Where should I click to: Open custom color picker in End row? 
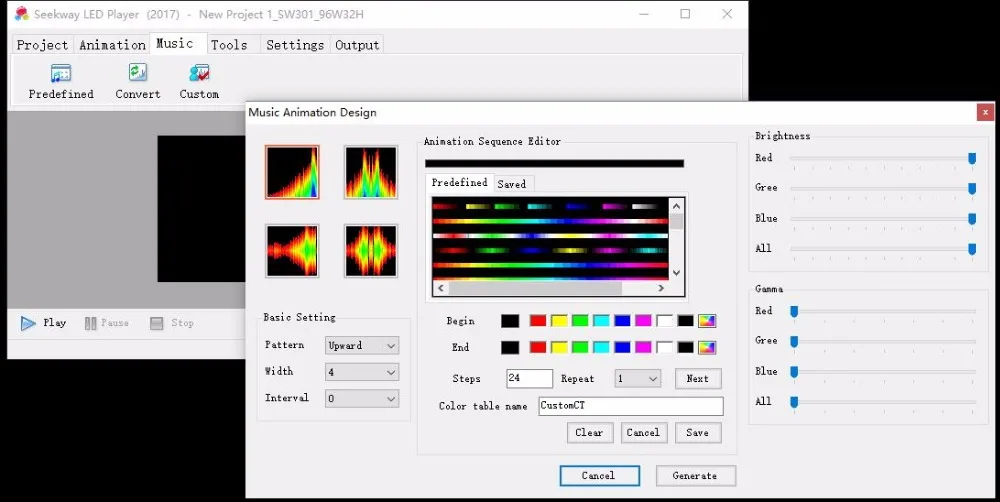(x=707, y=348)
